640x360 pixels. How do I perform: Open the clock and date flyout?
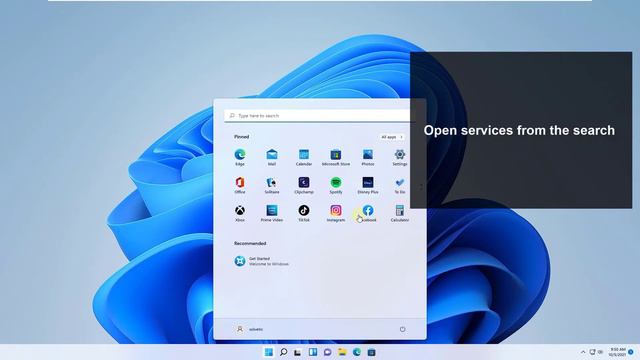[617, 352]
